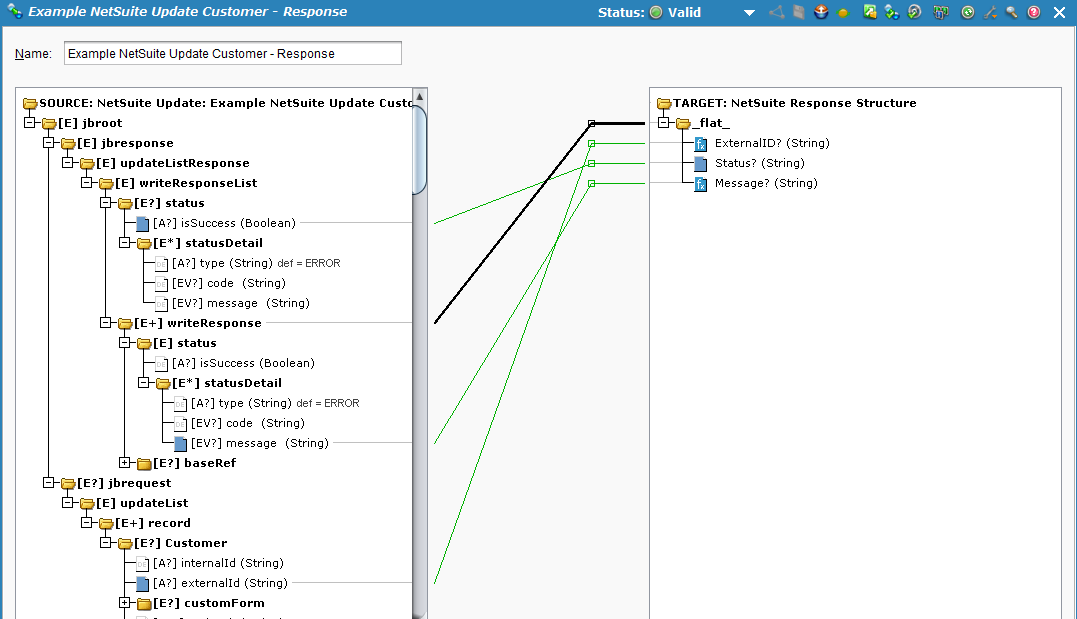Click the green Valid status indicator
Viewport: 1077px width, 619px height.
[x=656, y=13]
